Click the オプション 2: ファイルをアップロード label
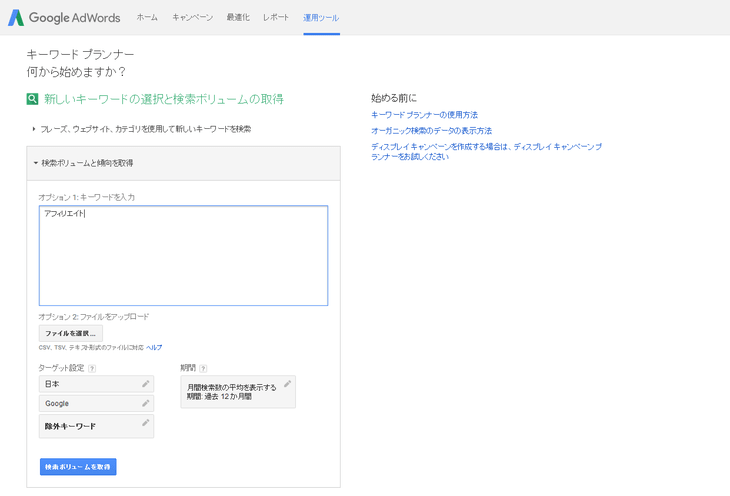This screenshot has height=496, width=730. click(94, 317)
